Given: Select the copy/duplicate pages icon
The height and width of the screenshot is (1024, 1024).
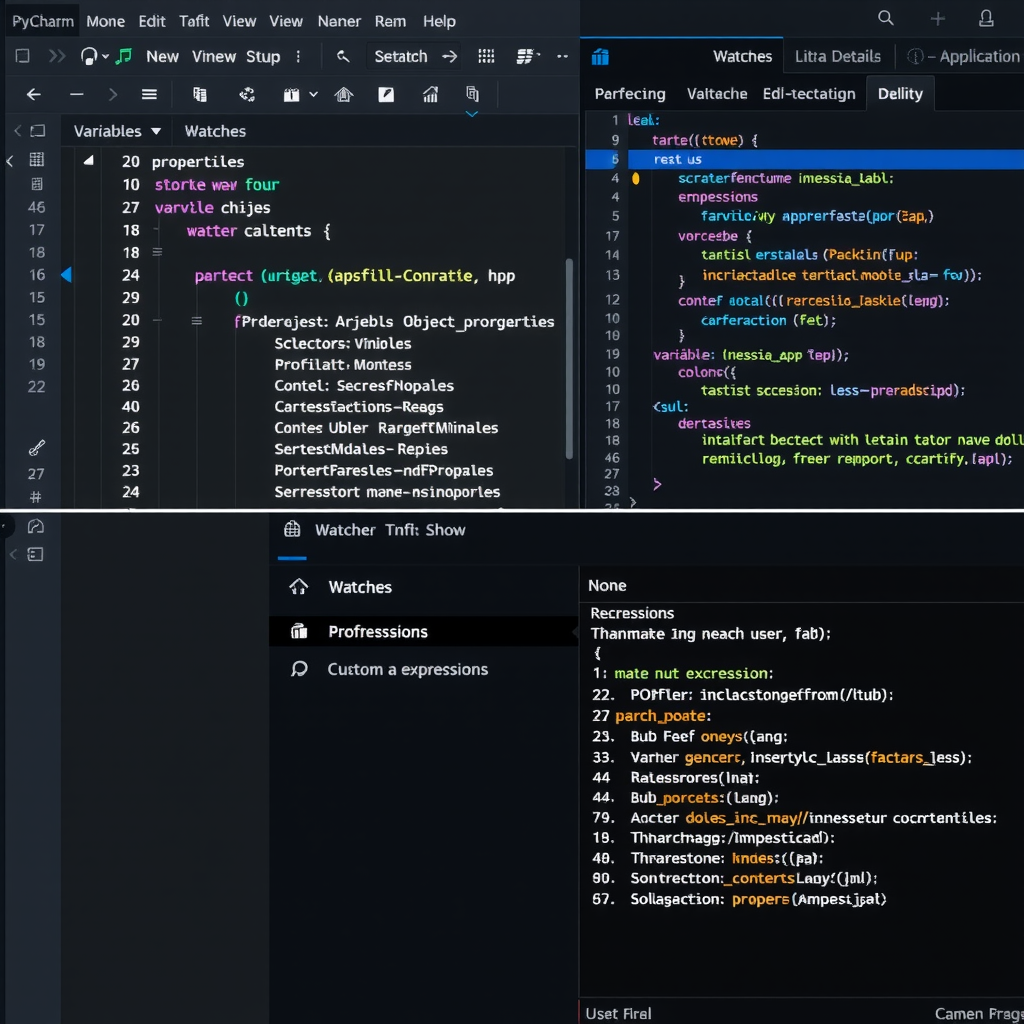Looking at the screenshot, I should point(470,95).
